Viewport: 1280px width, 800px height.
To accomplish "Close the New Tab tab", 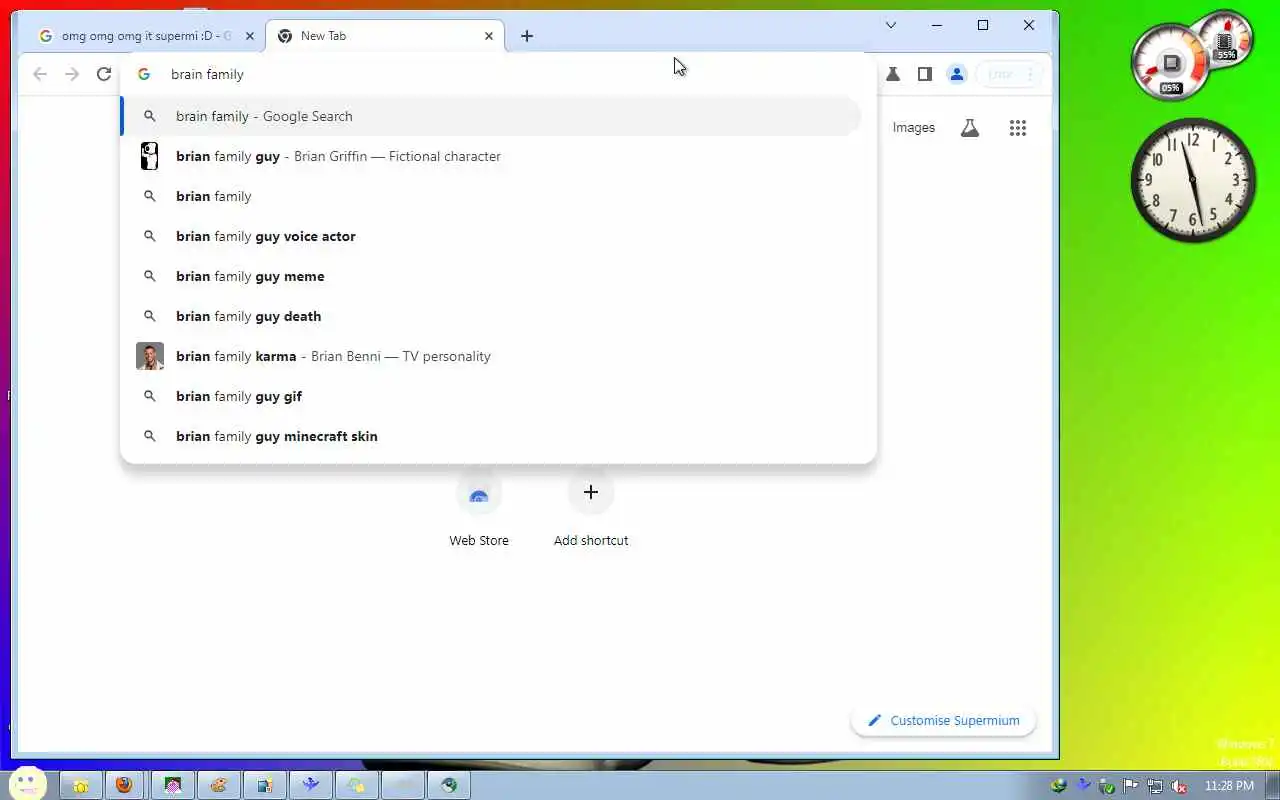I will pyautogui.click(x=489, y=36).
